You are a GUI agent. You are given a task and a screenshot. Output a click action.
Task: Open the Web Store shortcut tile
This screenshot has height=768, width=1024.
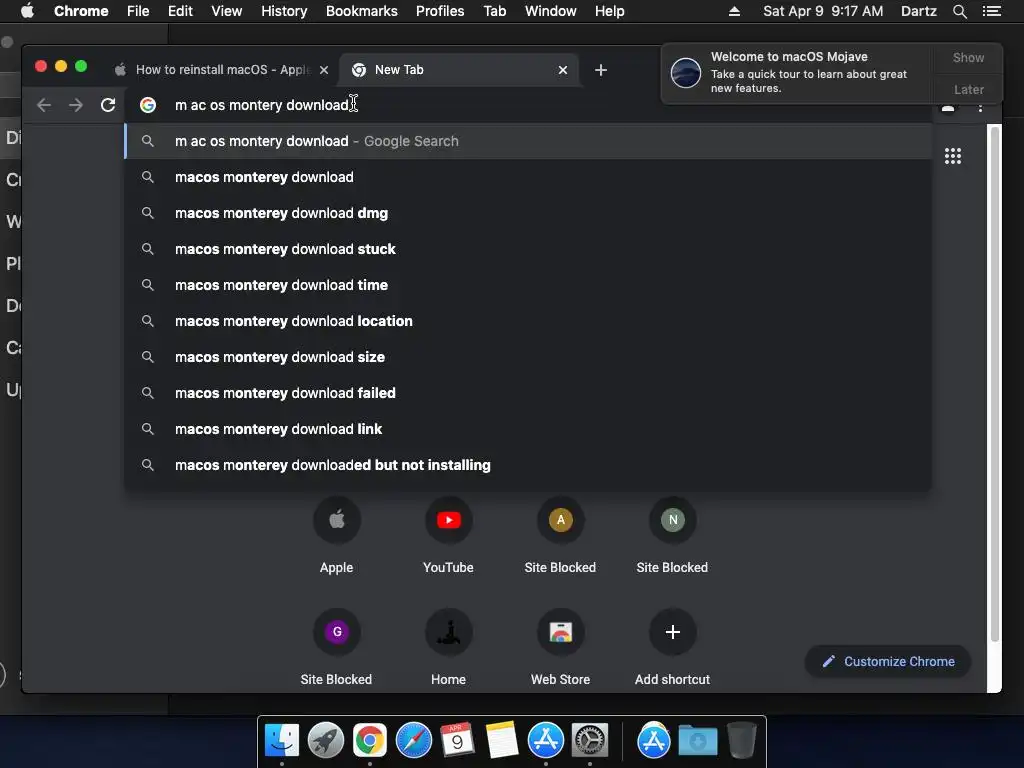tap(560, 647)
